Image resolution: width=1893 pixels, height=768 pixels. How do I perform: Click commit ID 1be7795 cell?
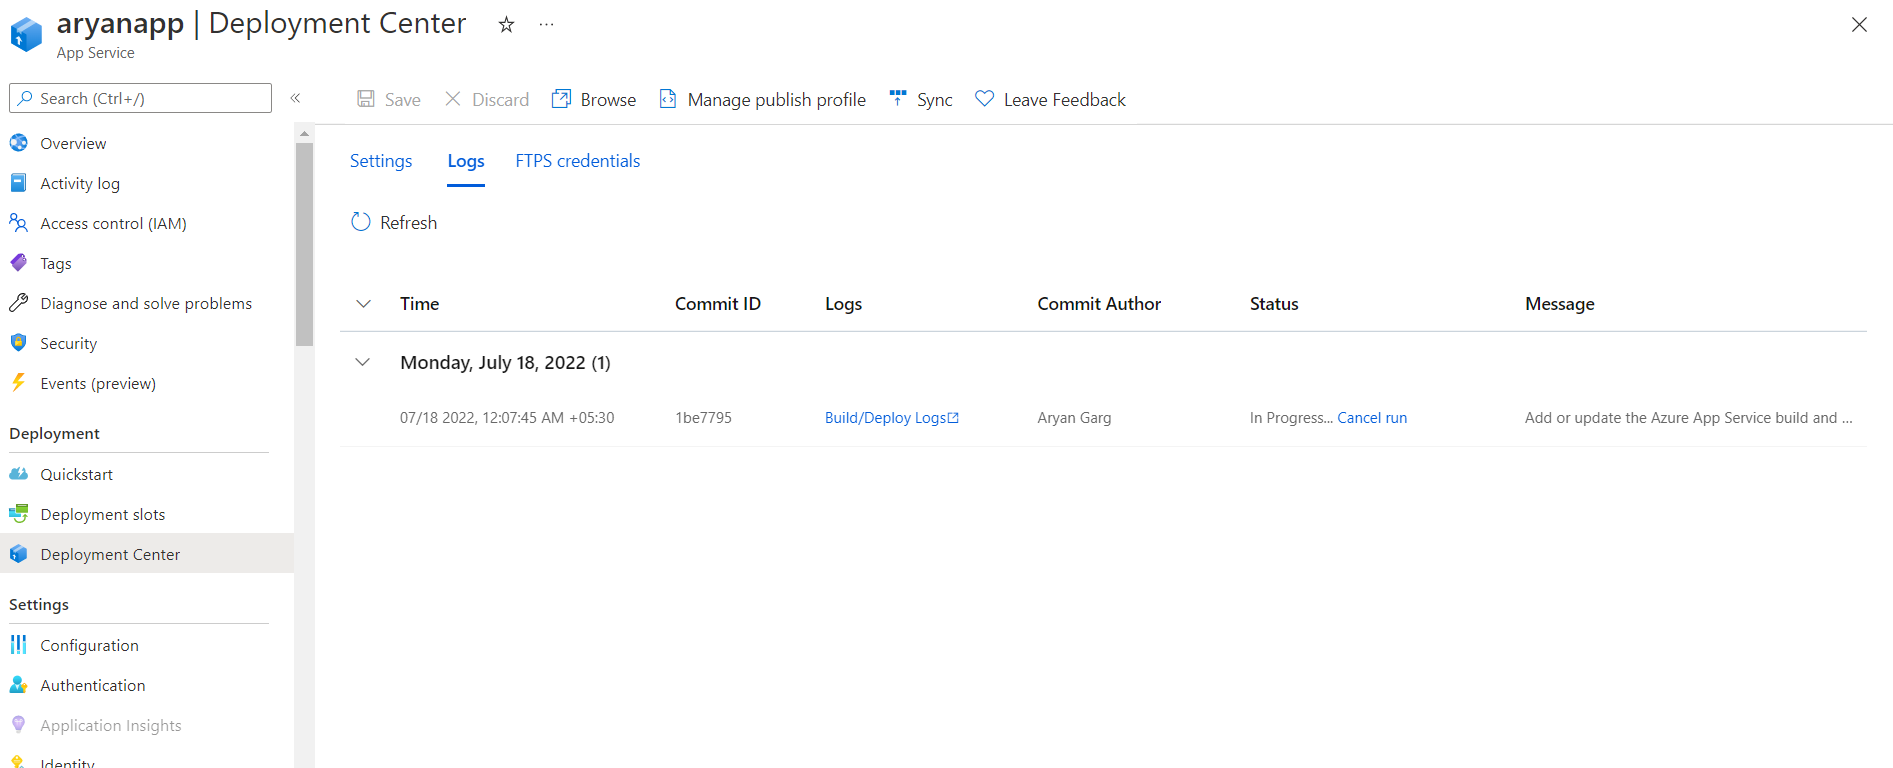point(704,418)
